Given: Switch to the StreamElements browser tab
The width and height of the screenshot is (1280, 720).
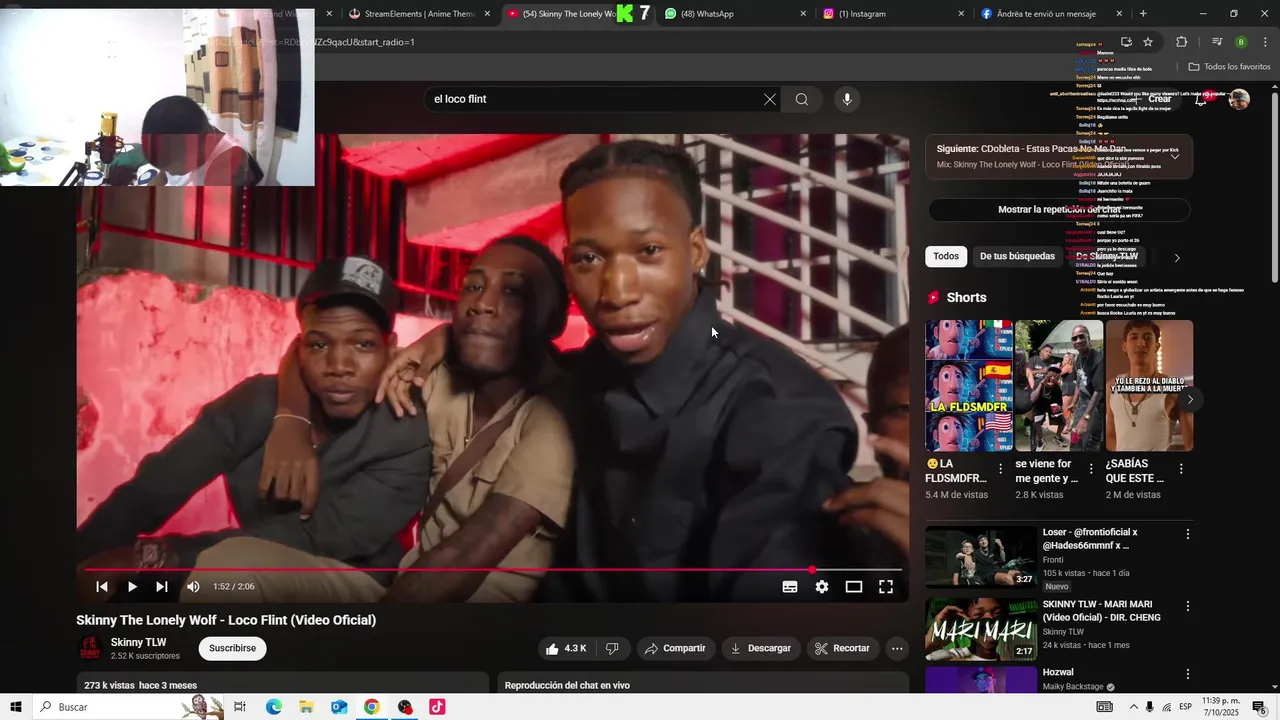Looking at the screenshot, I should click(x=419, y=14).
